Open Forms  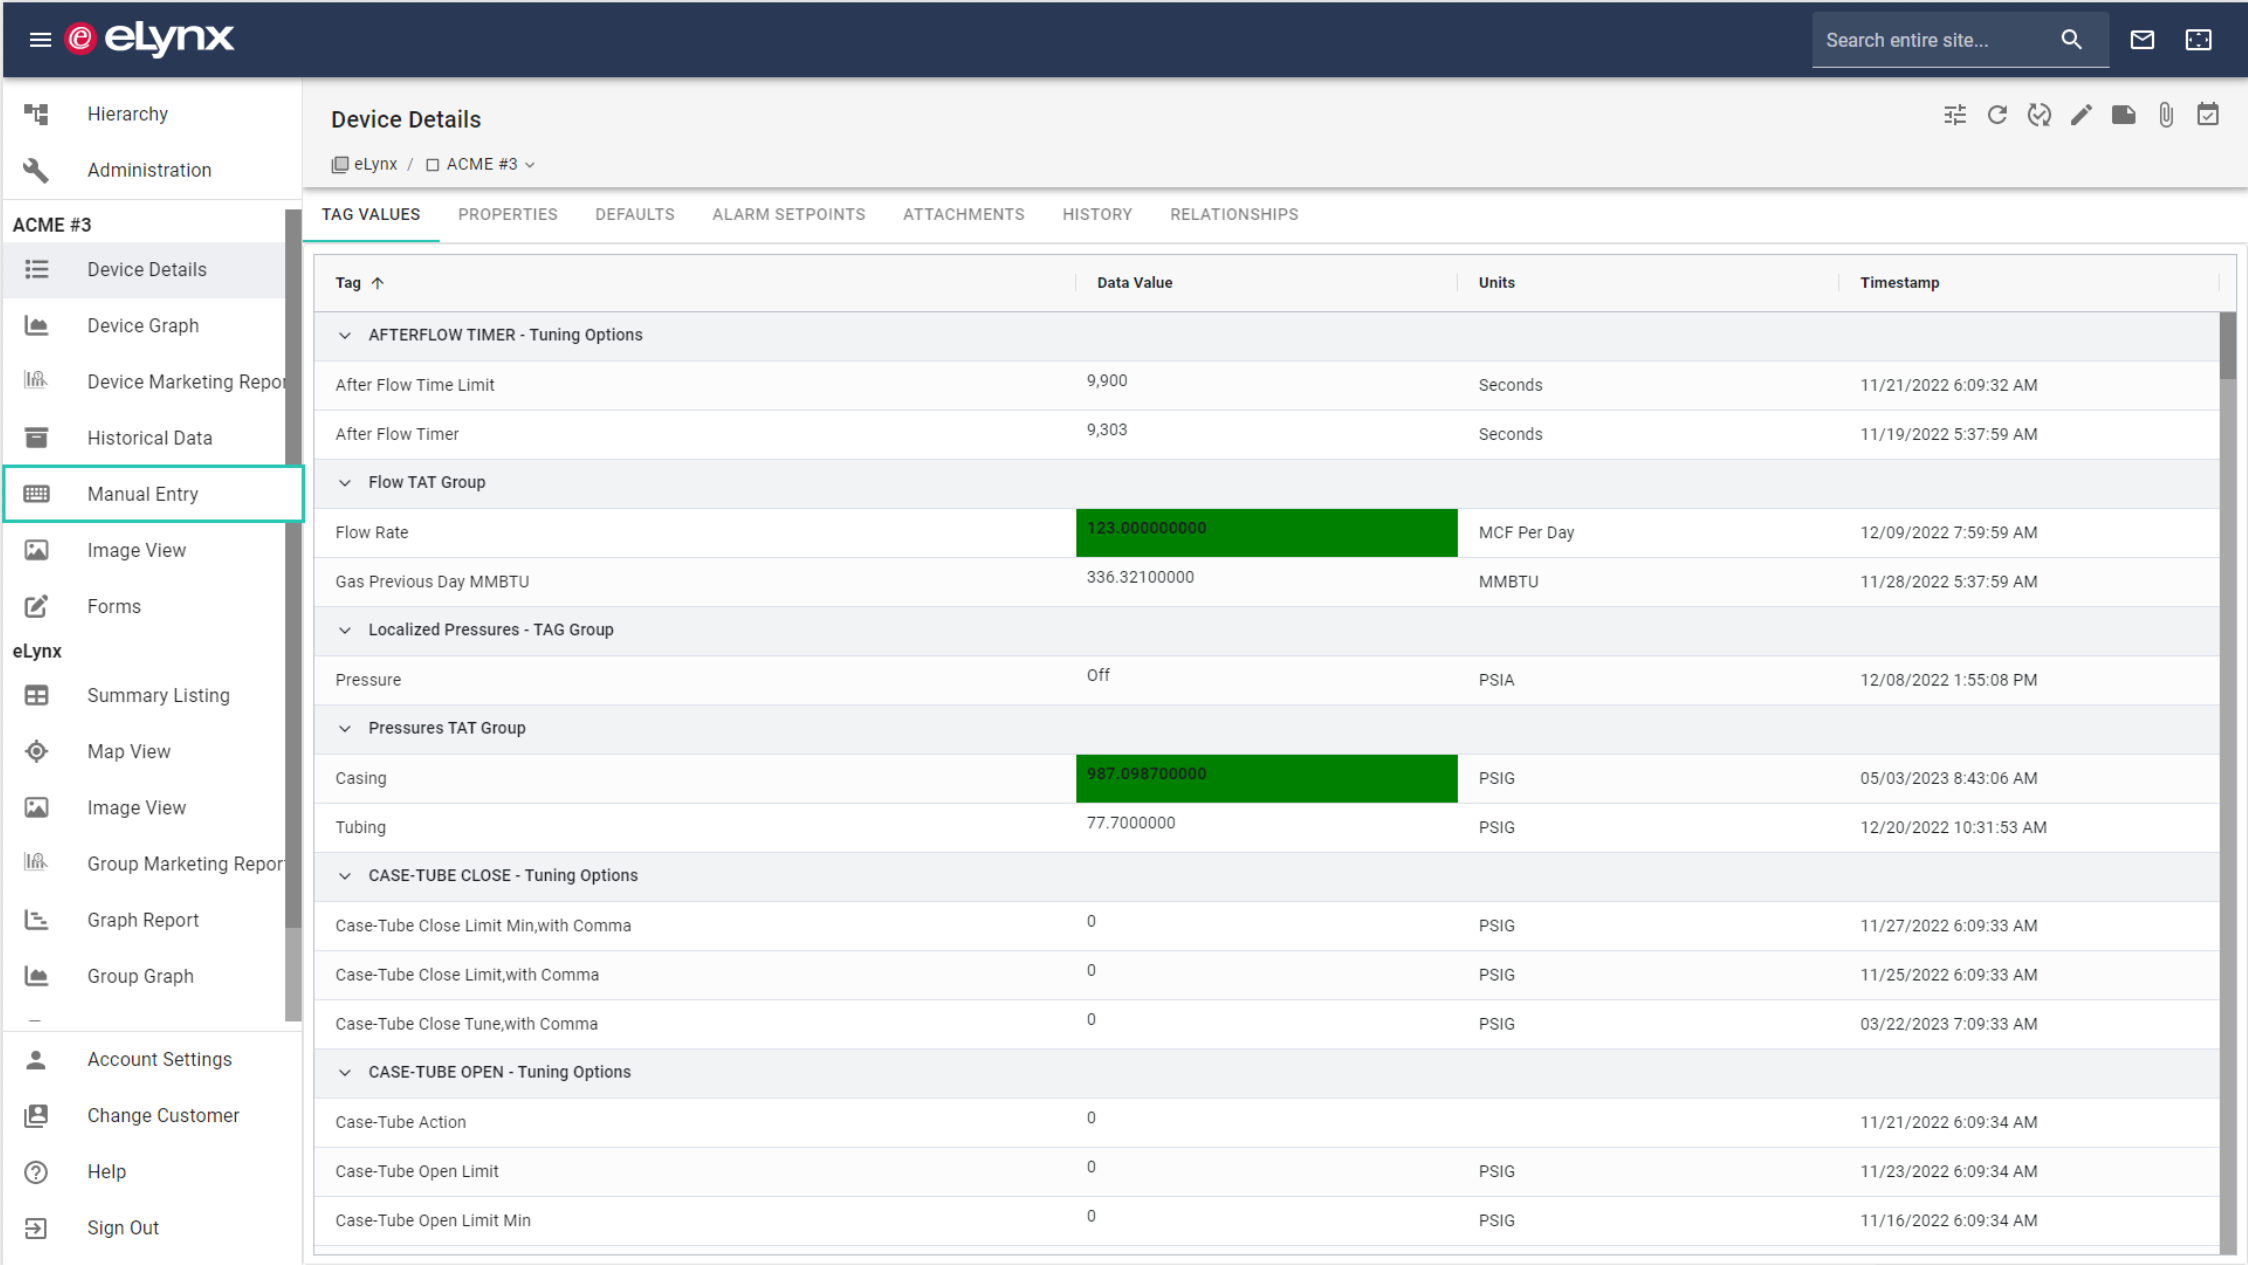point(145,606)
